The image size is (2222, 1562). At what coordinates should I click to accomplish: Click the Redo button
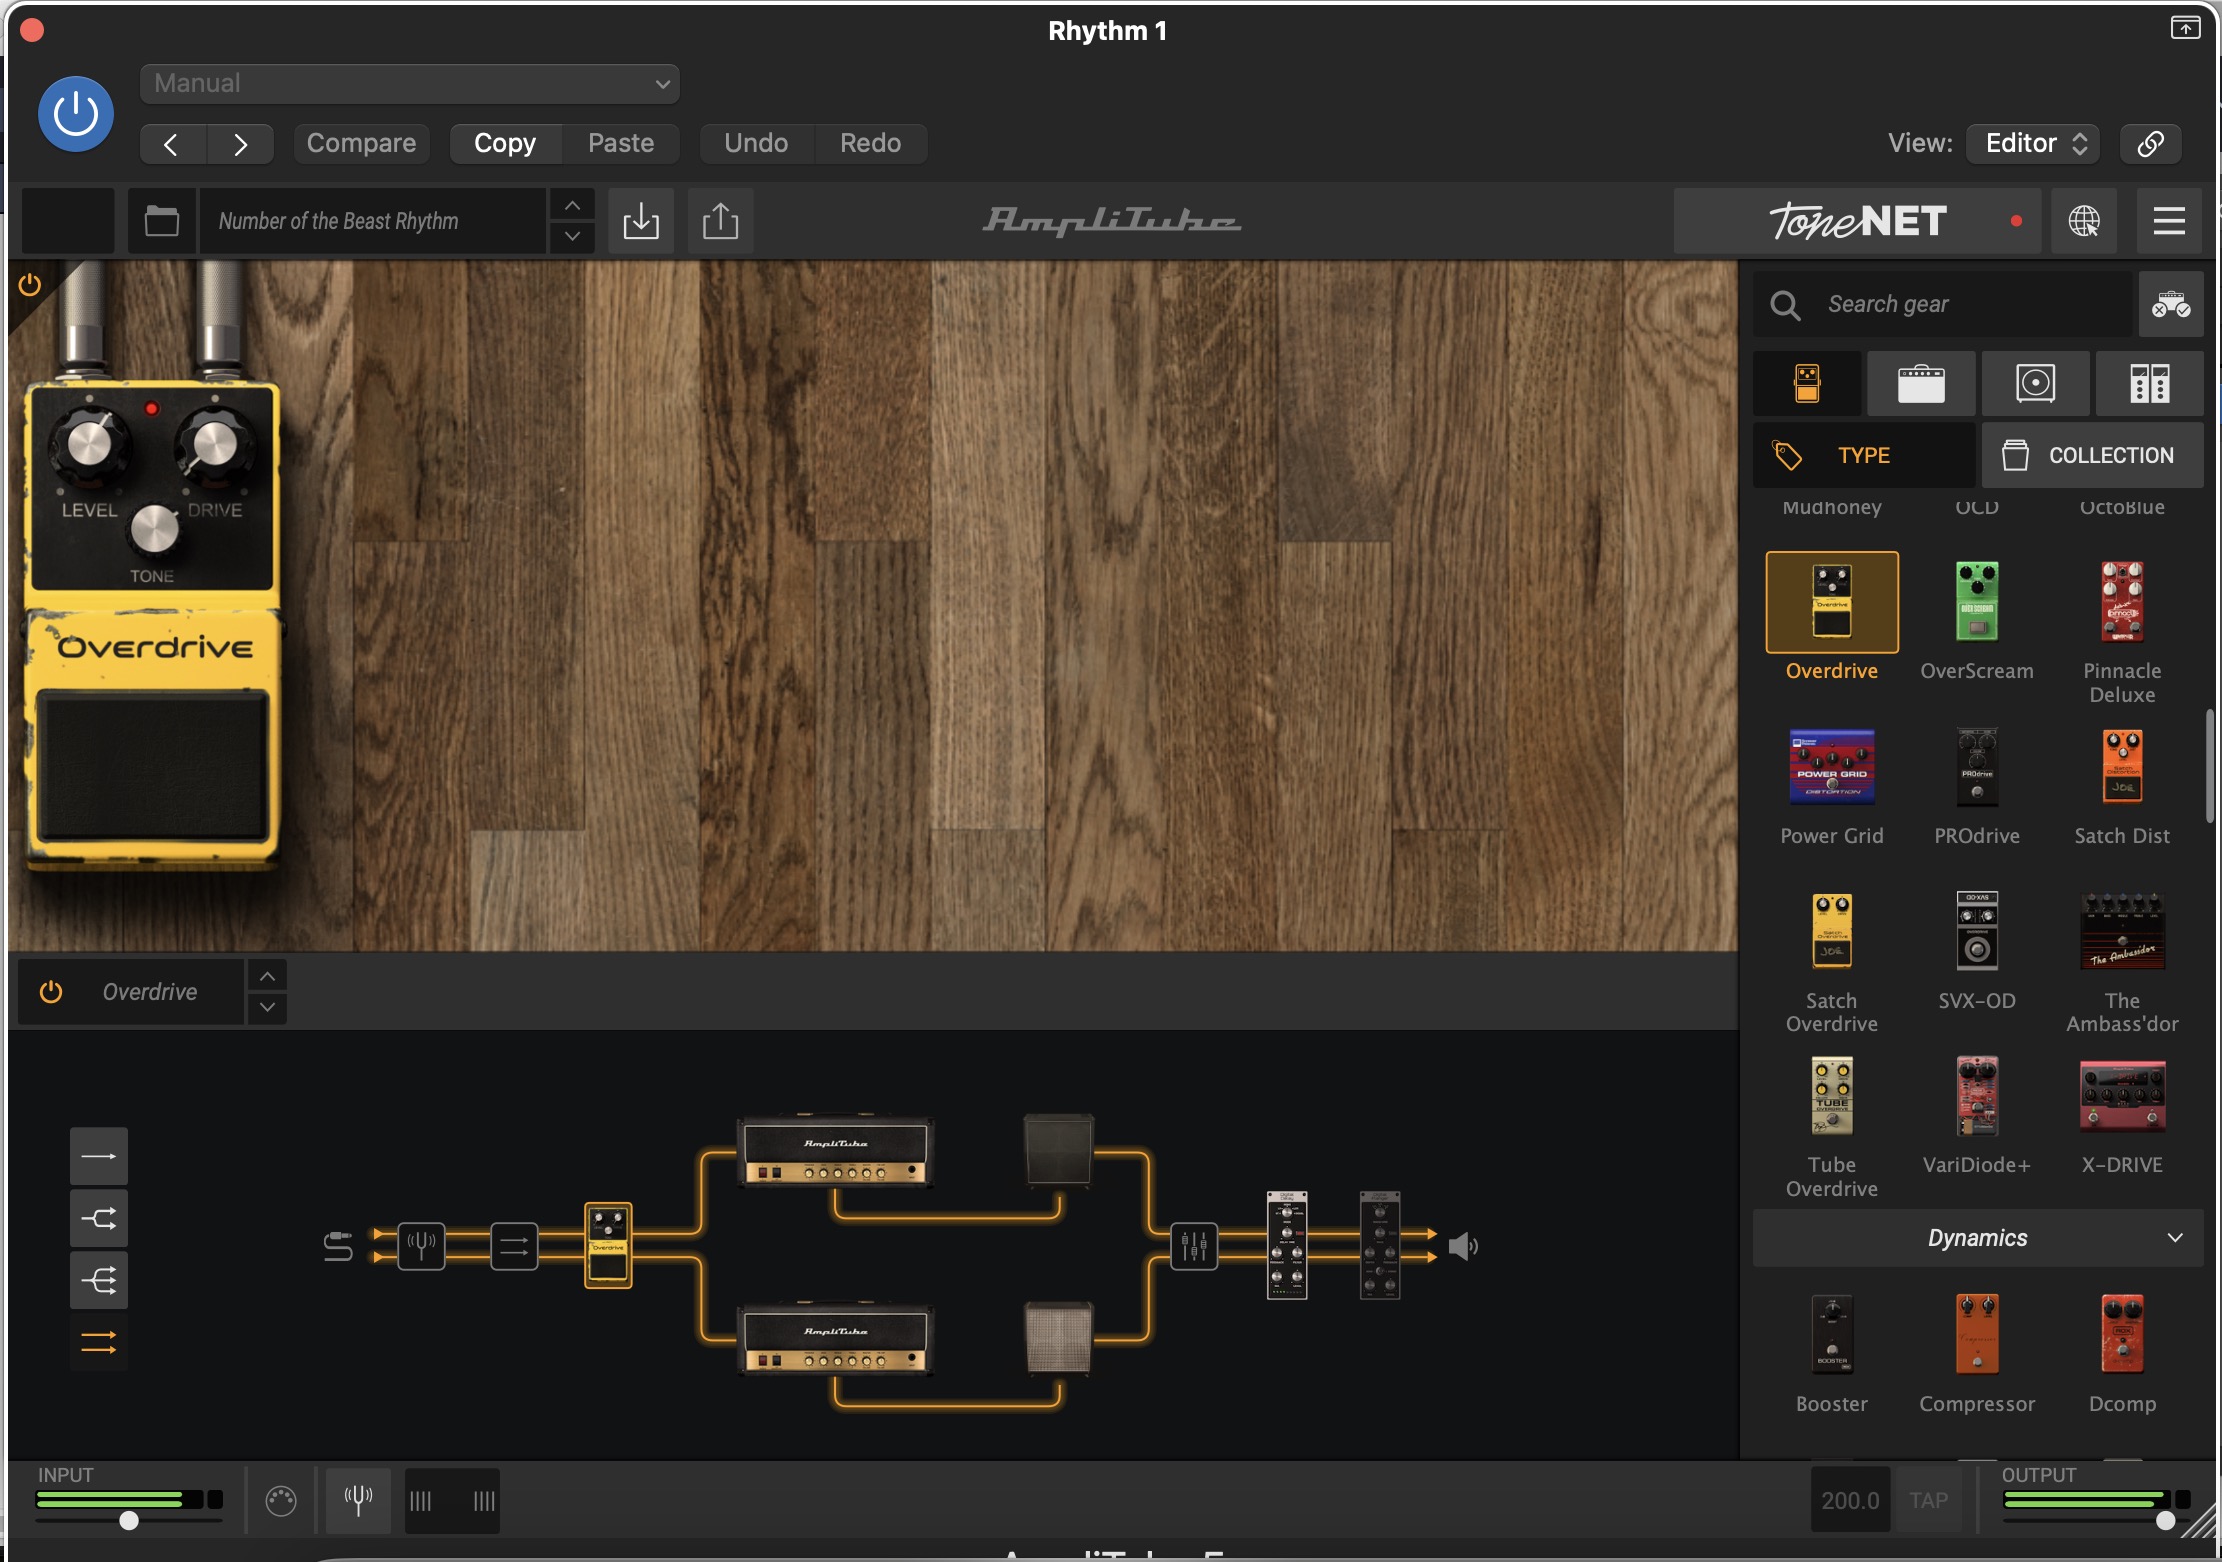point(870,144)
